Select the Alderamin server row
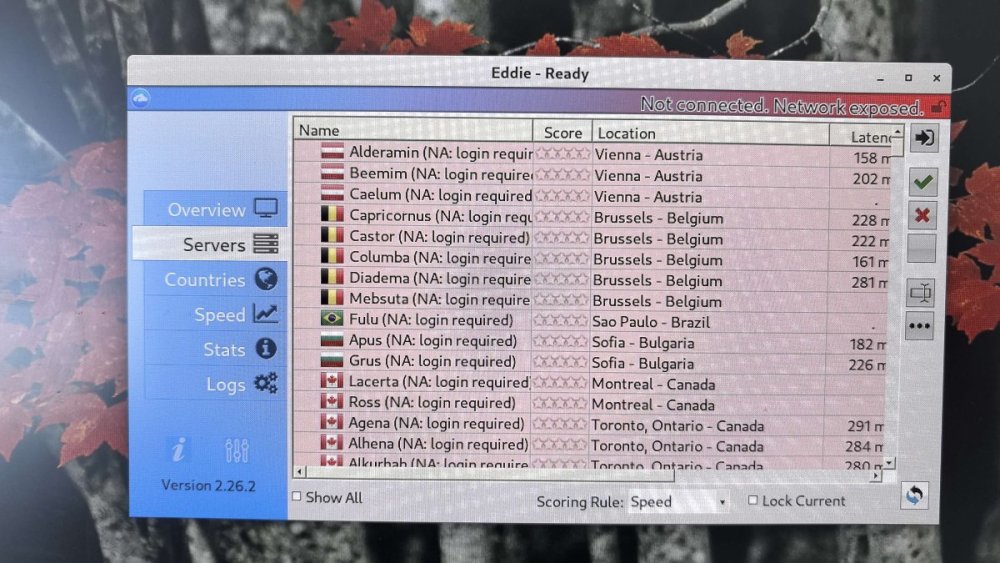 pos(591,154)
